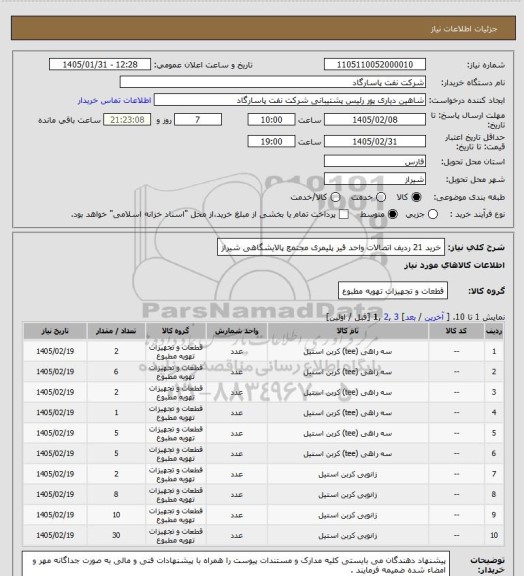The image size is (524, 576).
Task: Click the ردیف column header
Action: coord(494,331)
